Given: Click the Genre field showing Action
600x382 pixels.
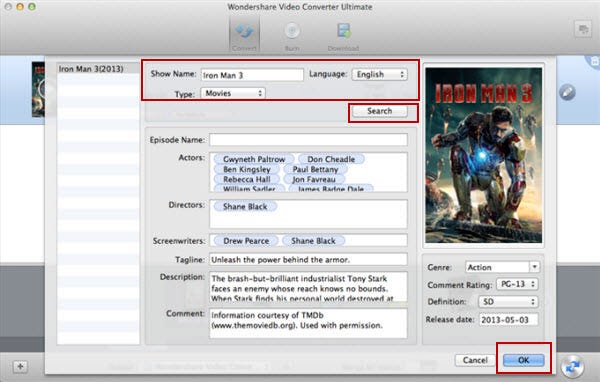Looking at the screenshot, I should click(x=497, y=267).
